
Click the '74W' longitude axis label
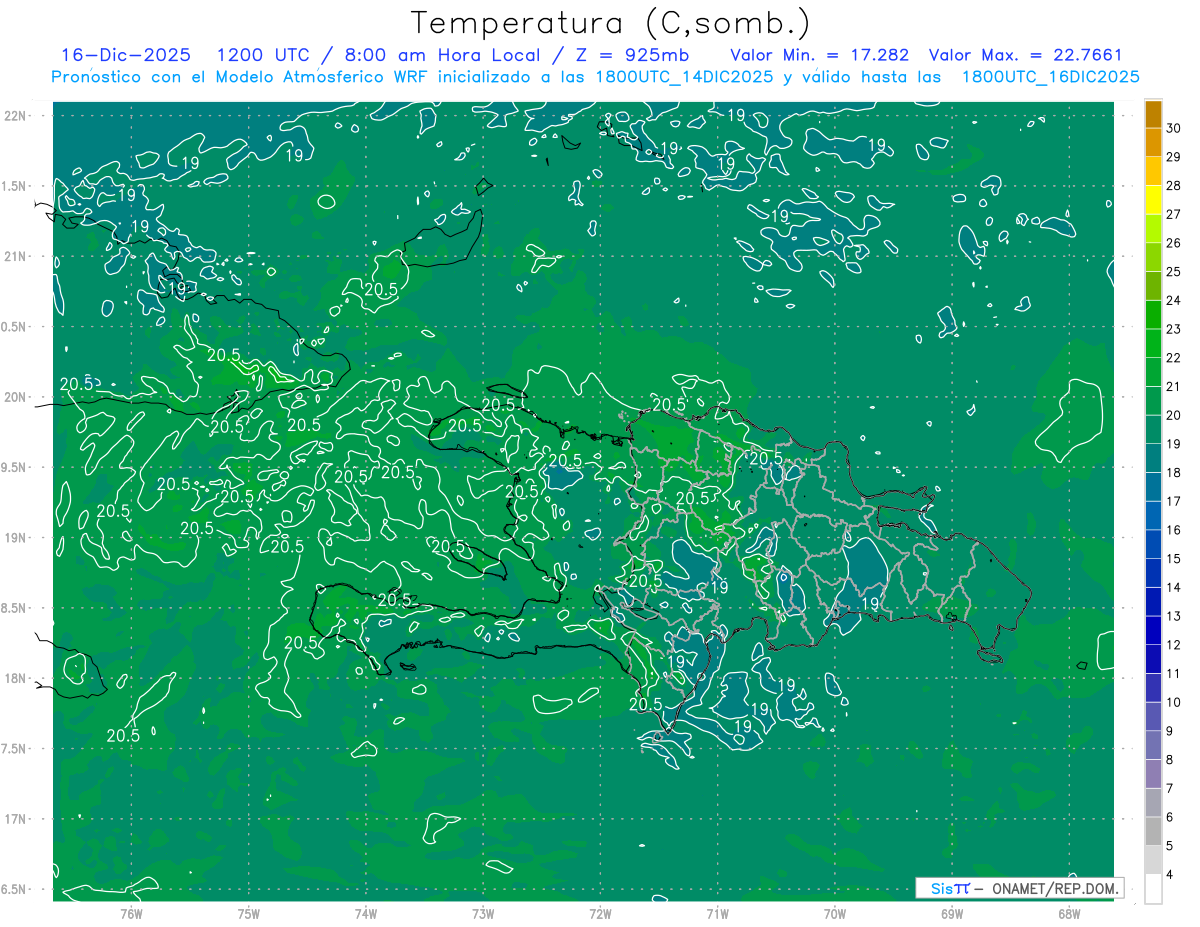coord(366,915)
